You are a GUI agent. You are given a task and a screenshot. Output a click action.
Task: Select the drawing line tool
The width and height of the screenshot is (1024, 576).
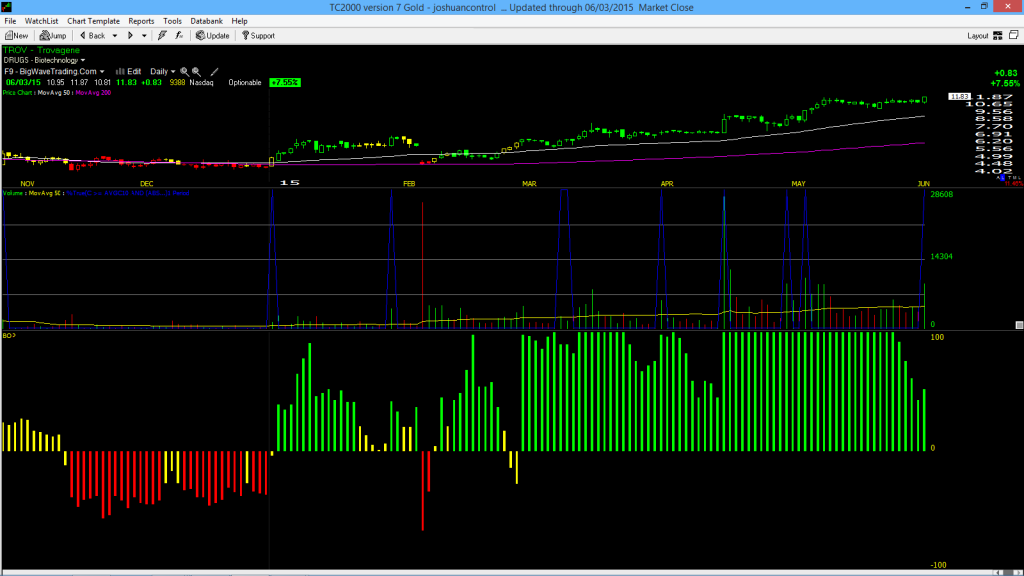pos(214,72)
